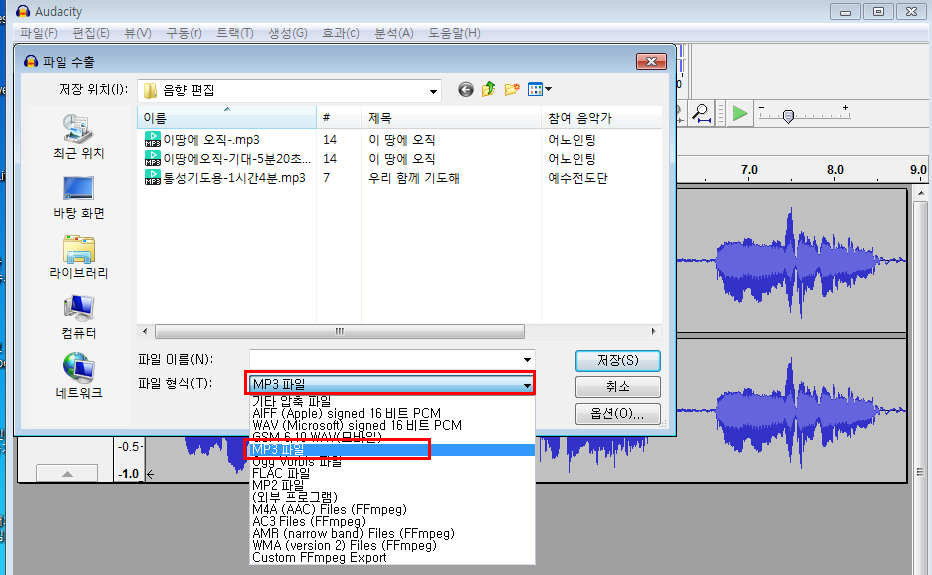Choose (외부 프로그램) format option

click(x=392, y=497)
